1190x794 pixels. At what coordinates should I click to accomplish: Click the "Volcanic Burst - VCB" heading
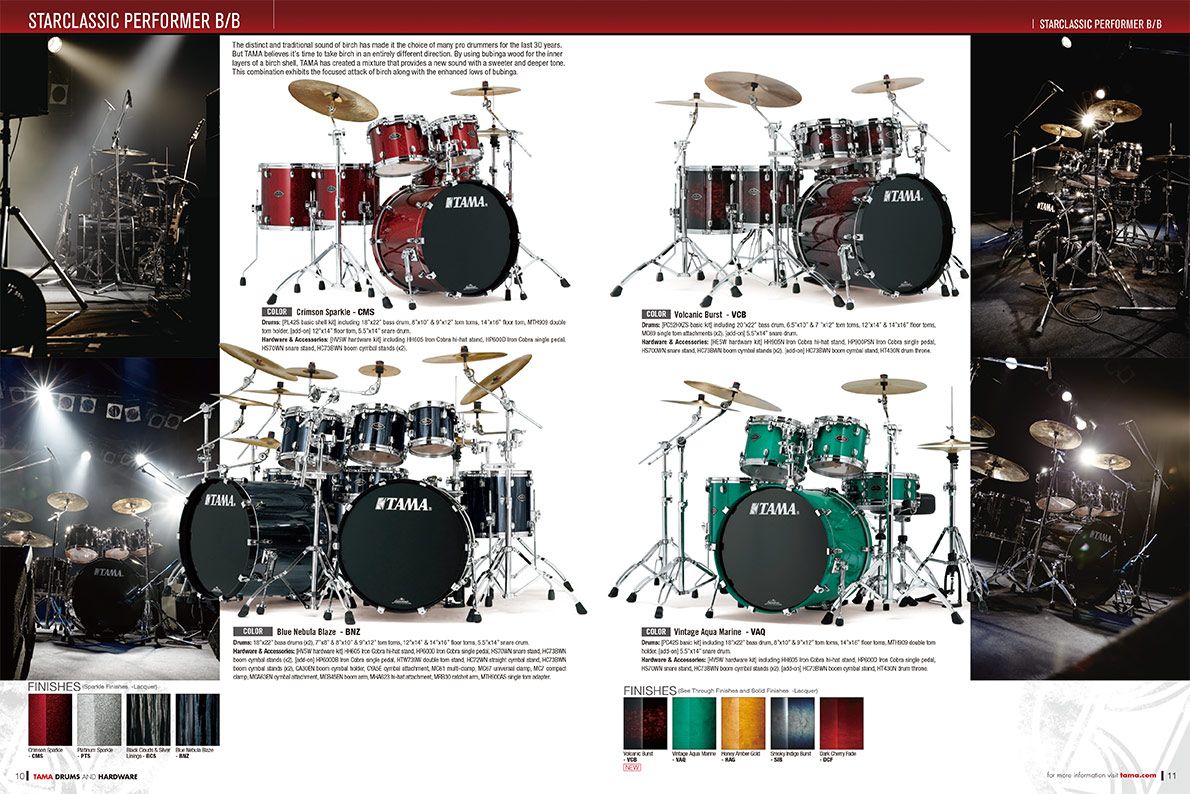(710, 314)
